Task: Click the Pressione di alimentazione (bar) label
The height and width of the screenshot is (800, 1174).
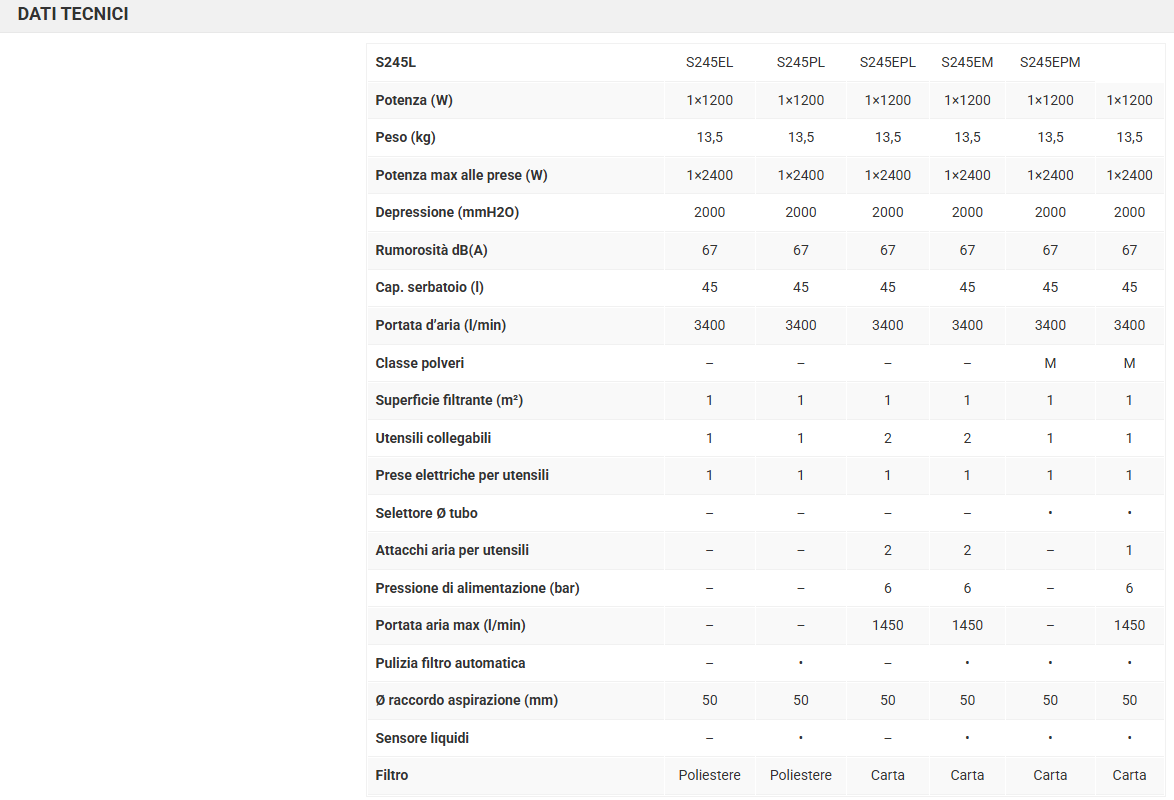Action: click(x=477, y=588)
